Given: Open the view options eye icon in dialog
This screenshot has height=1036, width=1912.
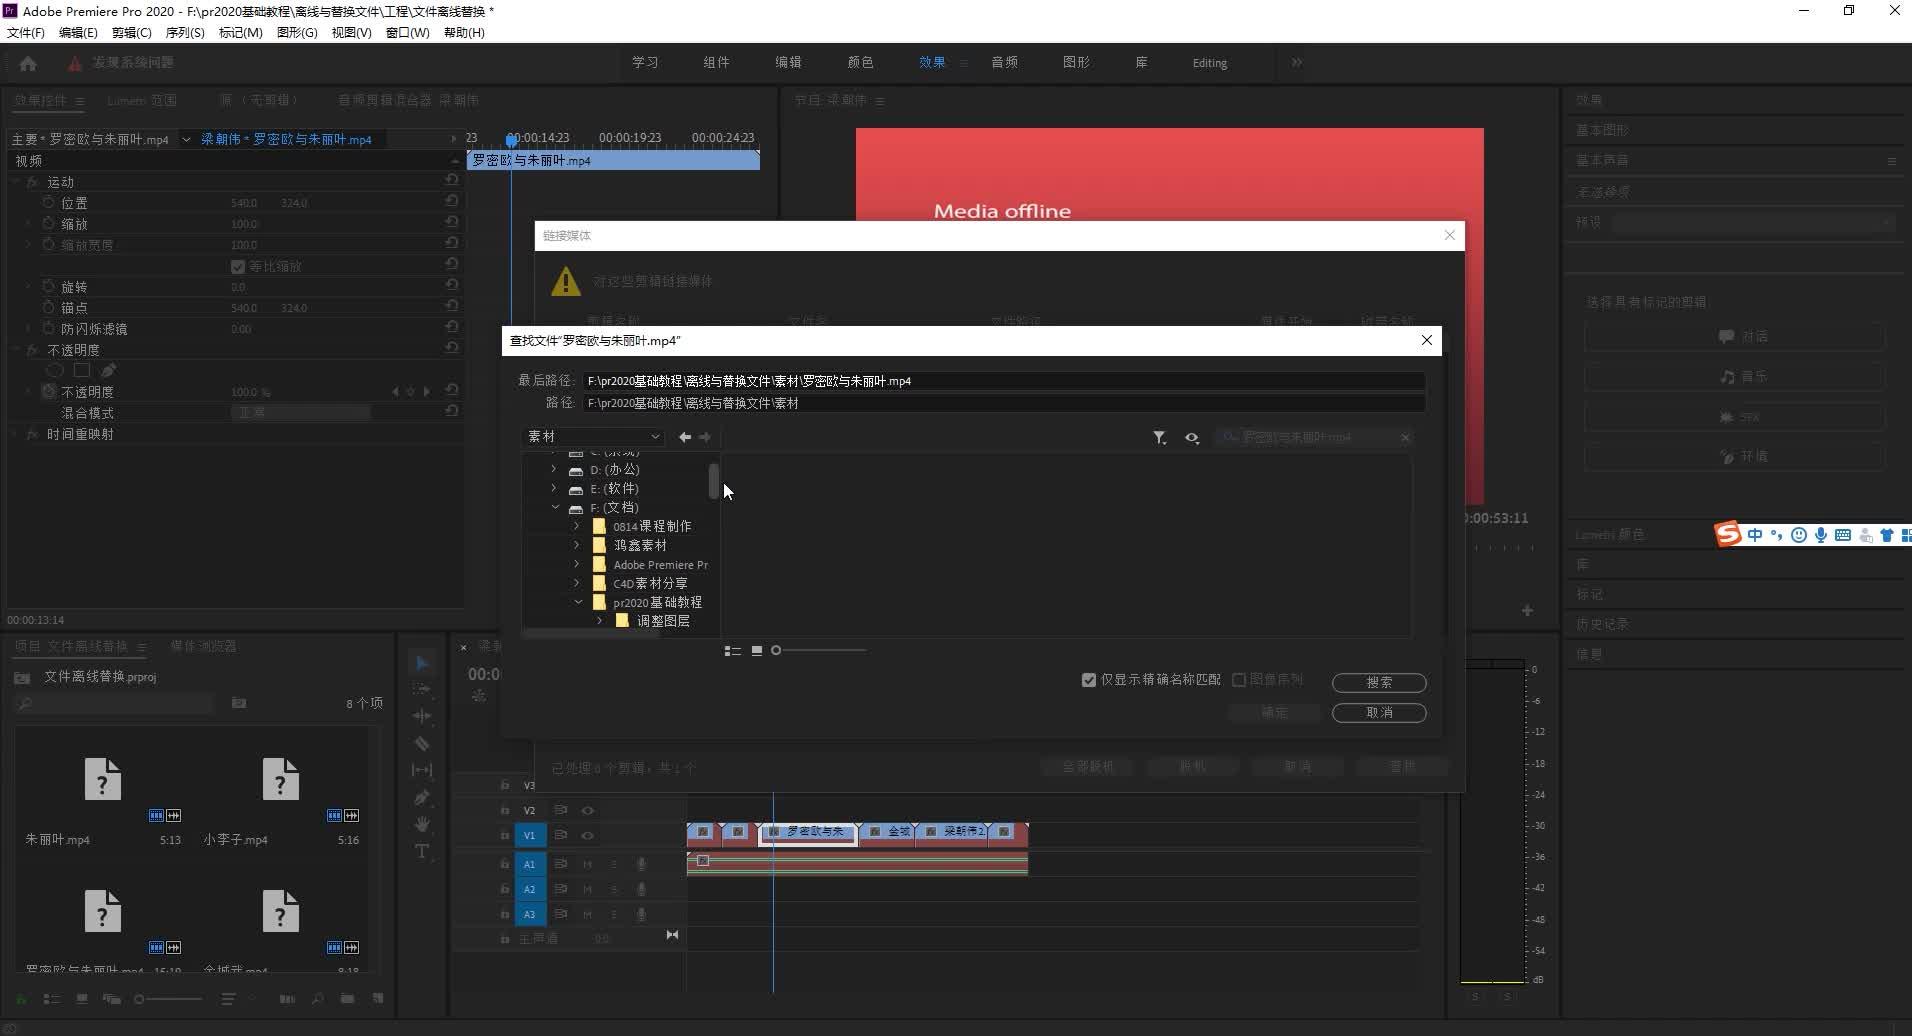Looking at the screenshot, I should (x=1191, y=437).
